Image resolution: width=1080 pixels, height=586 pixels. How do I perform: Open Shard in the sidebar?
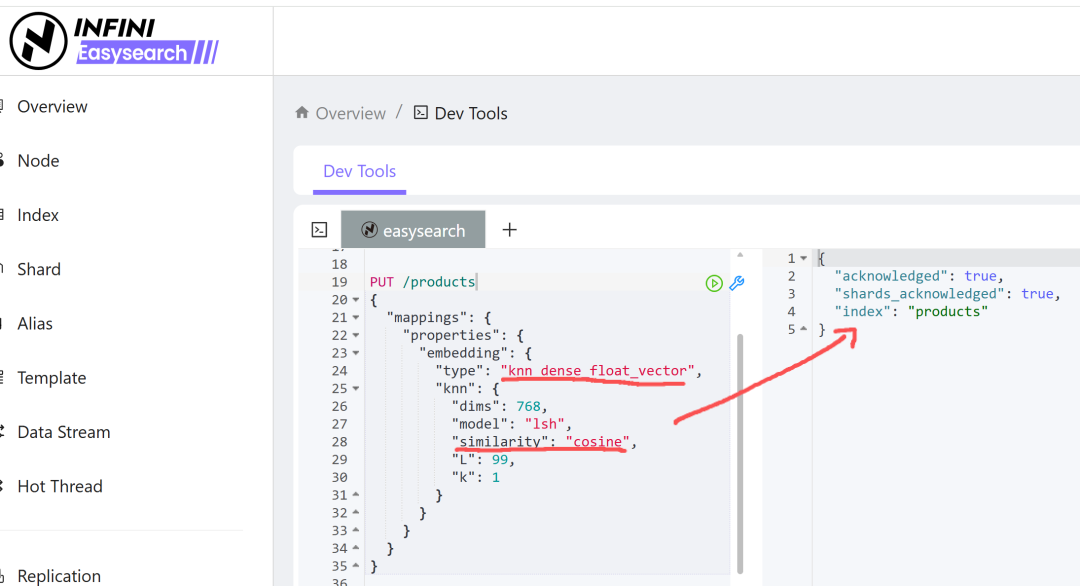[x=39, y=269]
